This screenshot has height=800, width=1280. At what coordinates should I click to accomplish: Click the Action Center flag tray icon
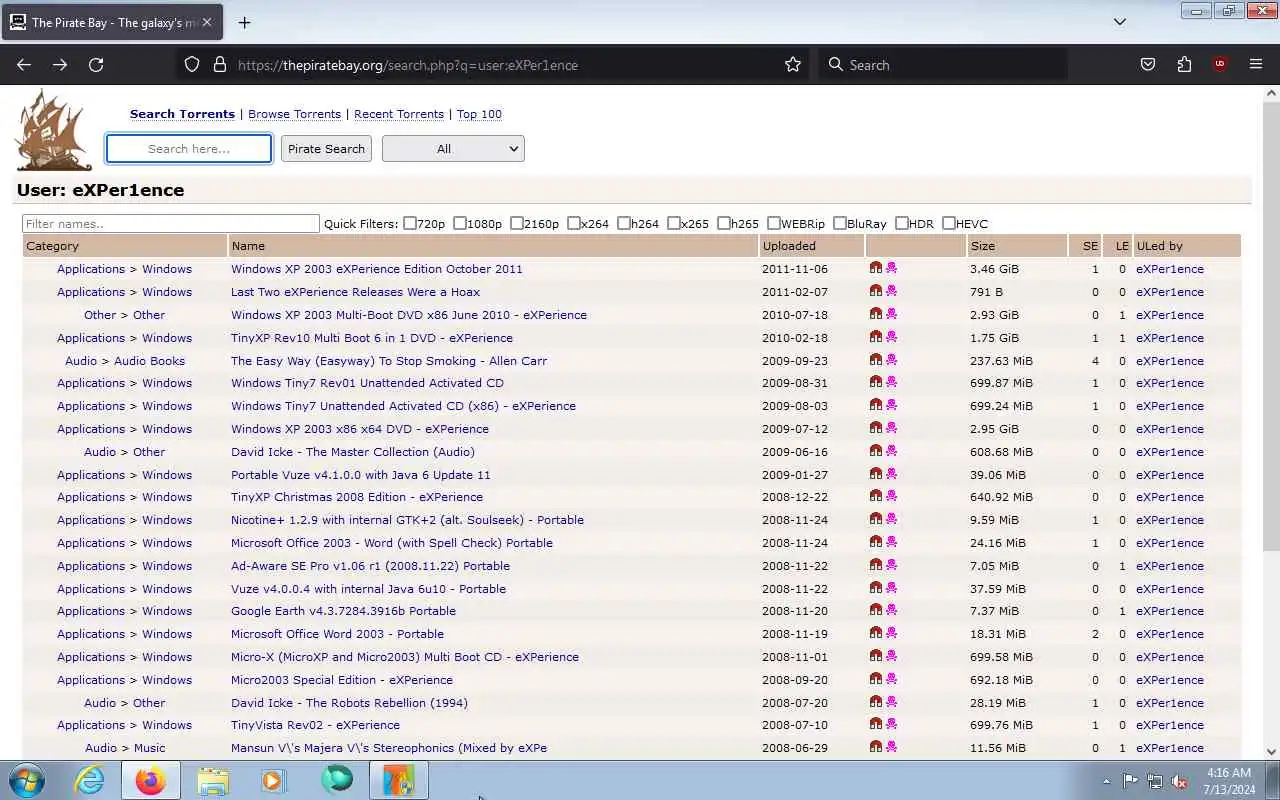coord(1130,781)
